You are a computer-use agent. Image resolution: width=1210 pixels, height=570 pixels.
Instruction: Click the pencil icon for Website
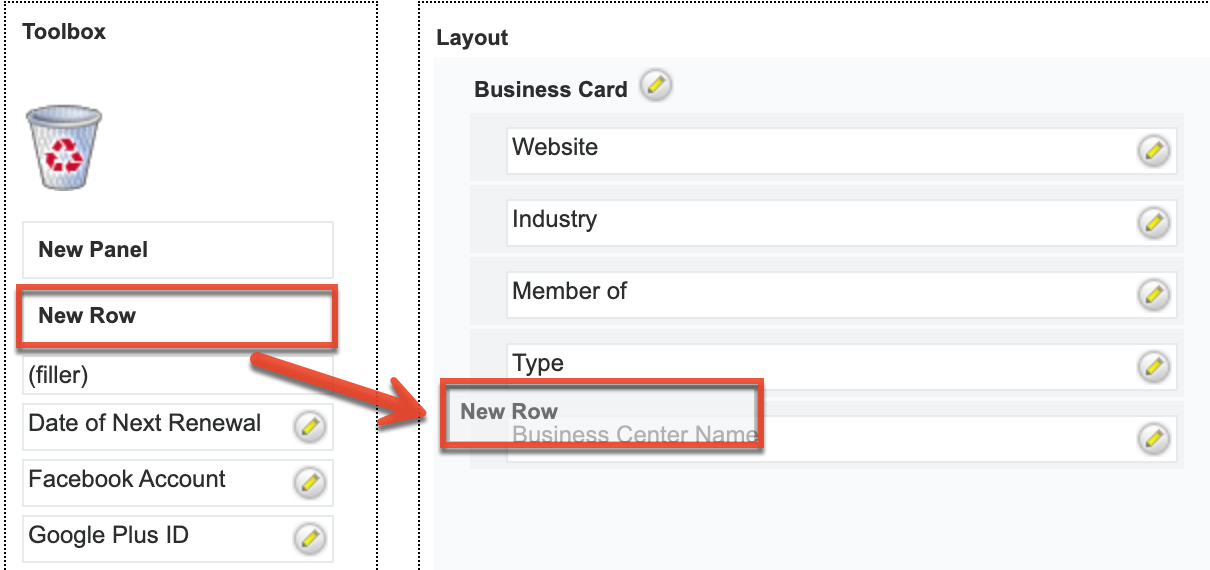point(1153,151)
